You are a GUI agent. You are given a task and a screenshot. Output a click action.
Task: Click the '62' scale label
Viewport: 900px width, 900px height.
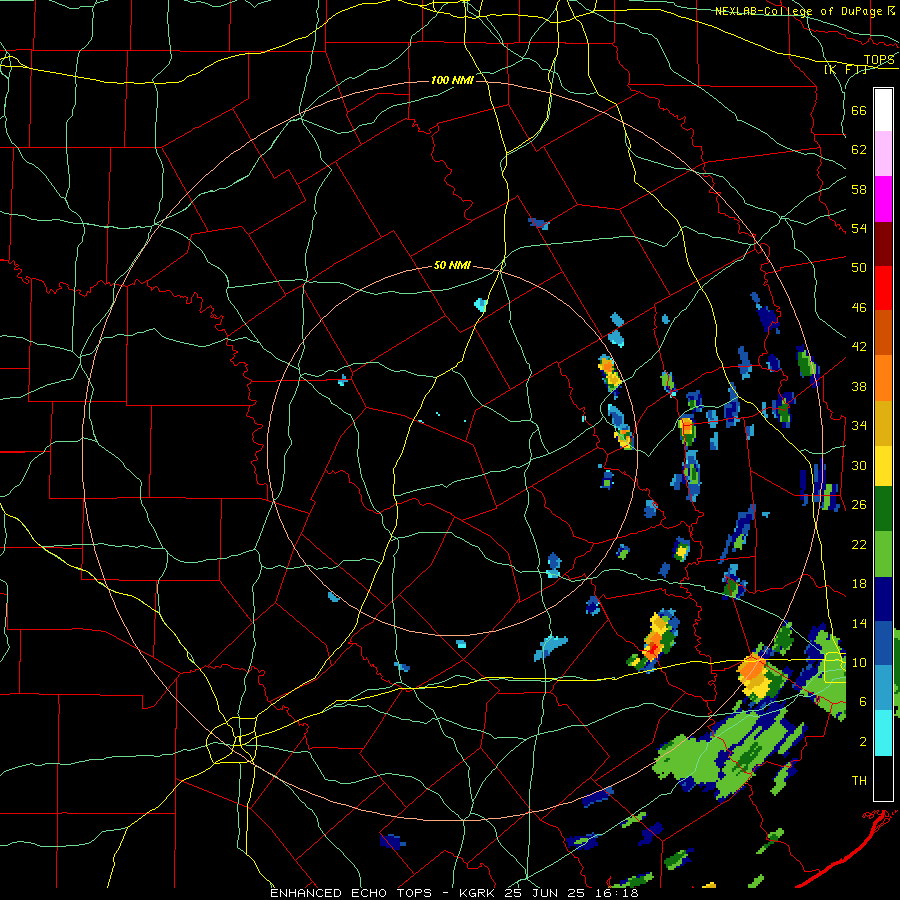pyautogui.click(x=859, y=150)
